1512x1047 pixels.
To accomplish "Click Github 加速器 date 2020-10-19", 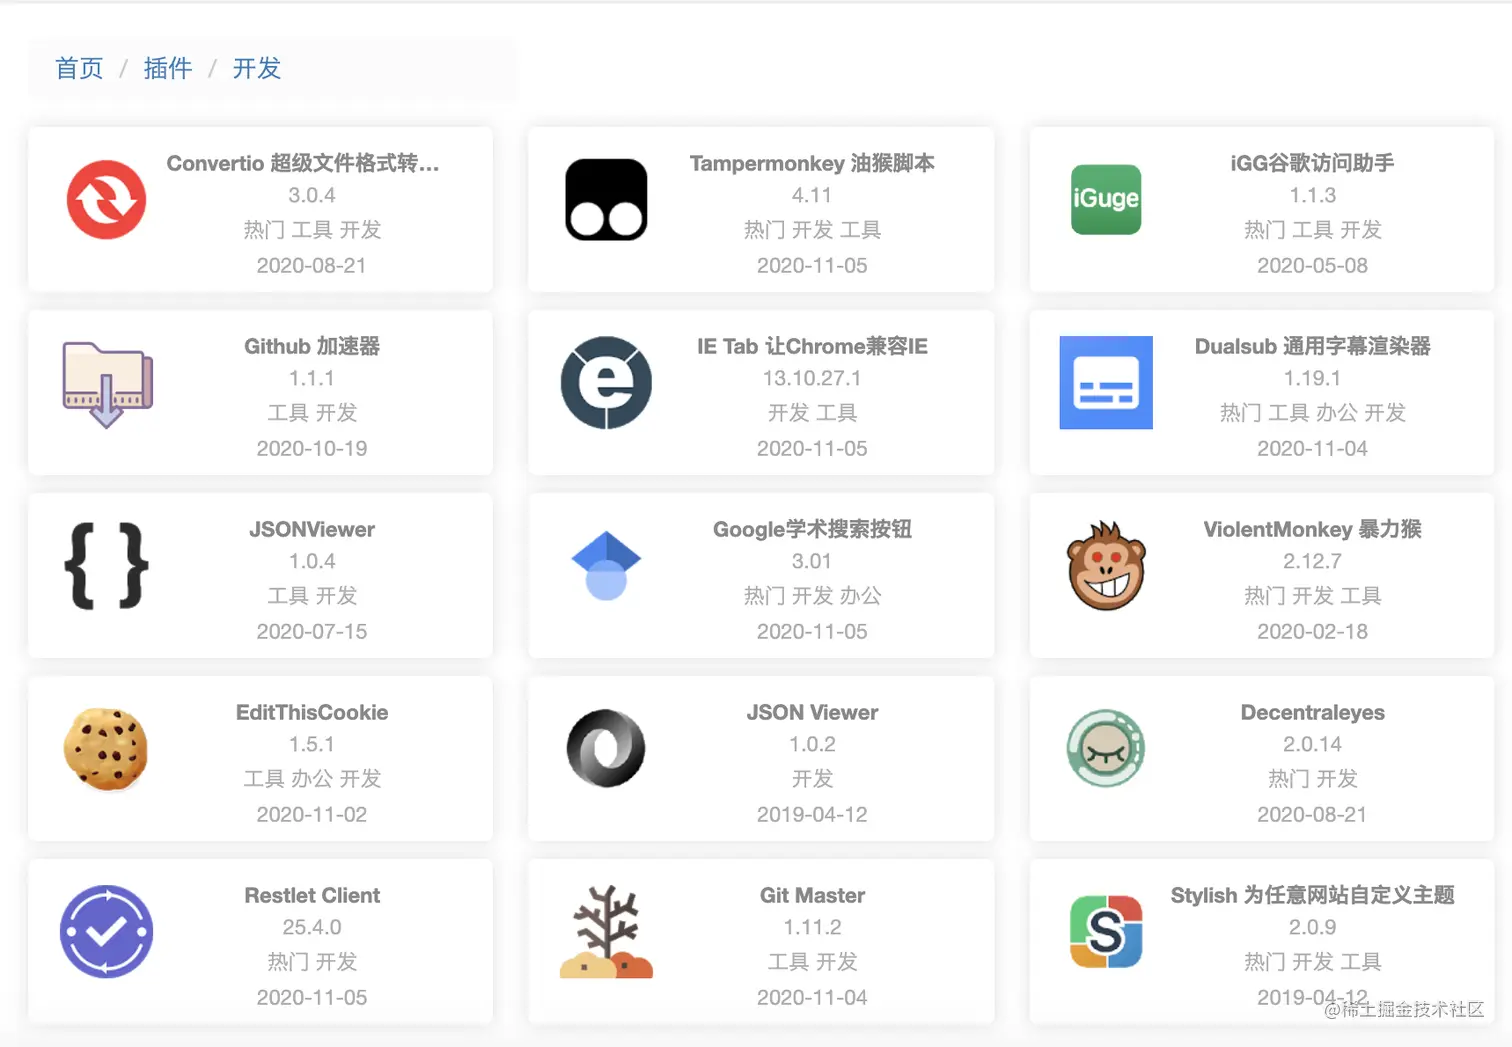I will (x=312, y=448).
